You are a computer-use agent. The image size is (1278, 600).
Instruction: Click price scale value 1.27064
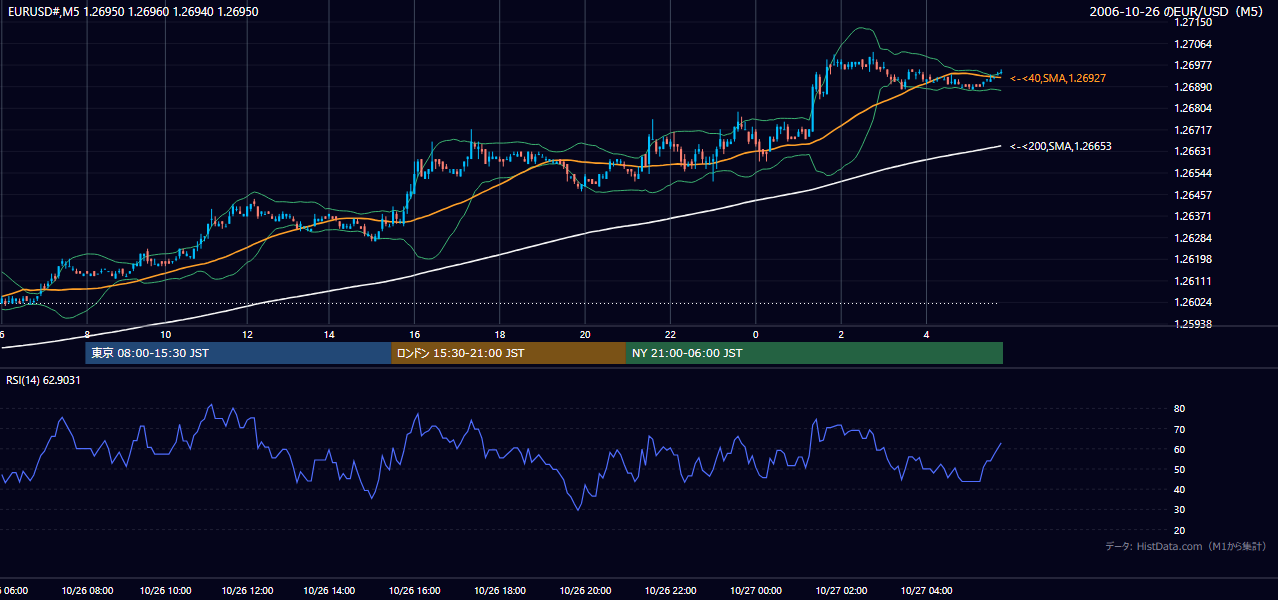click(1194, 44)
